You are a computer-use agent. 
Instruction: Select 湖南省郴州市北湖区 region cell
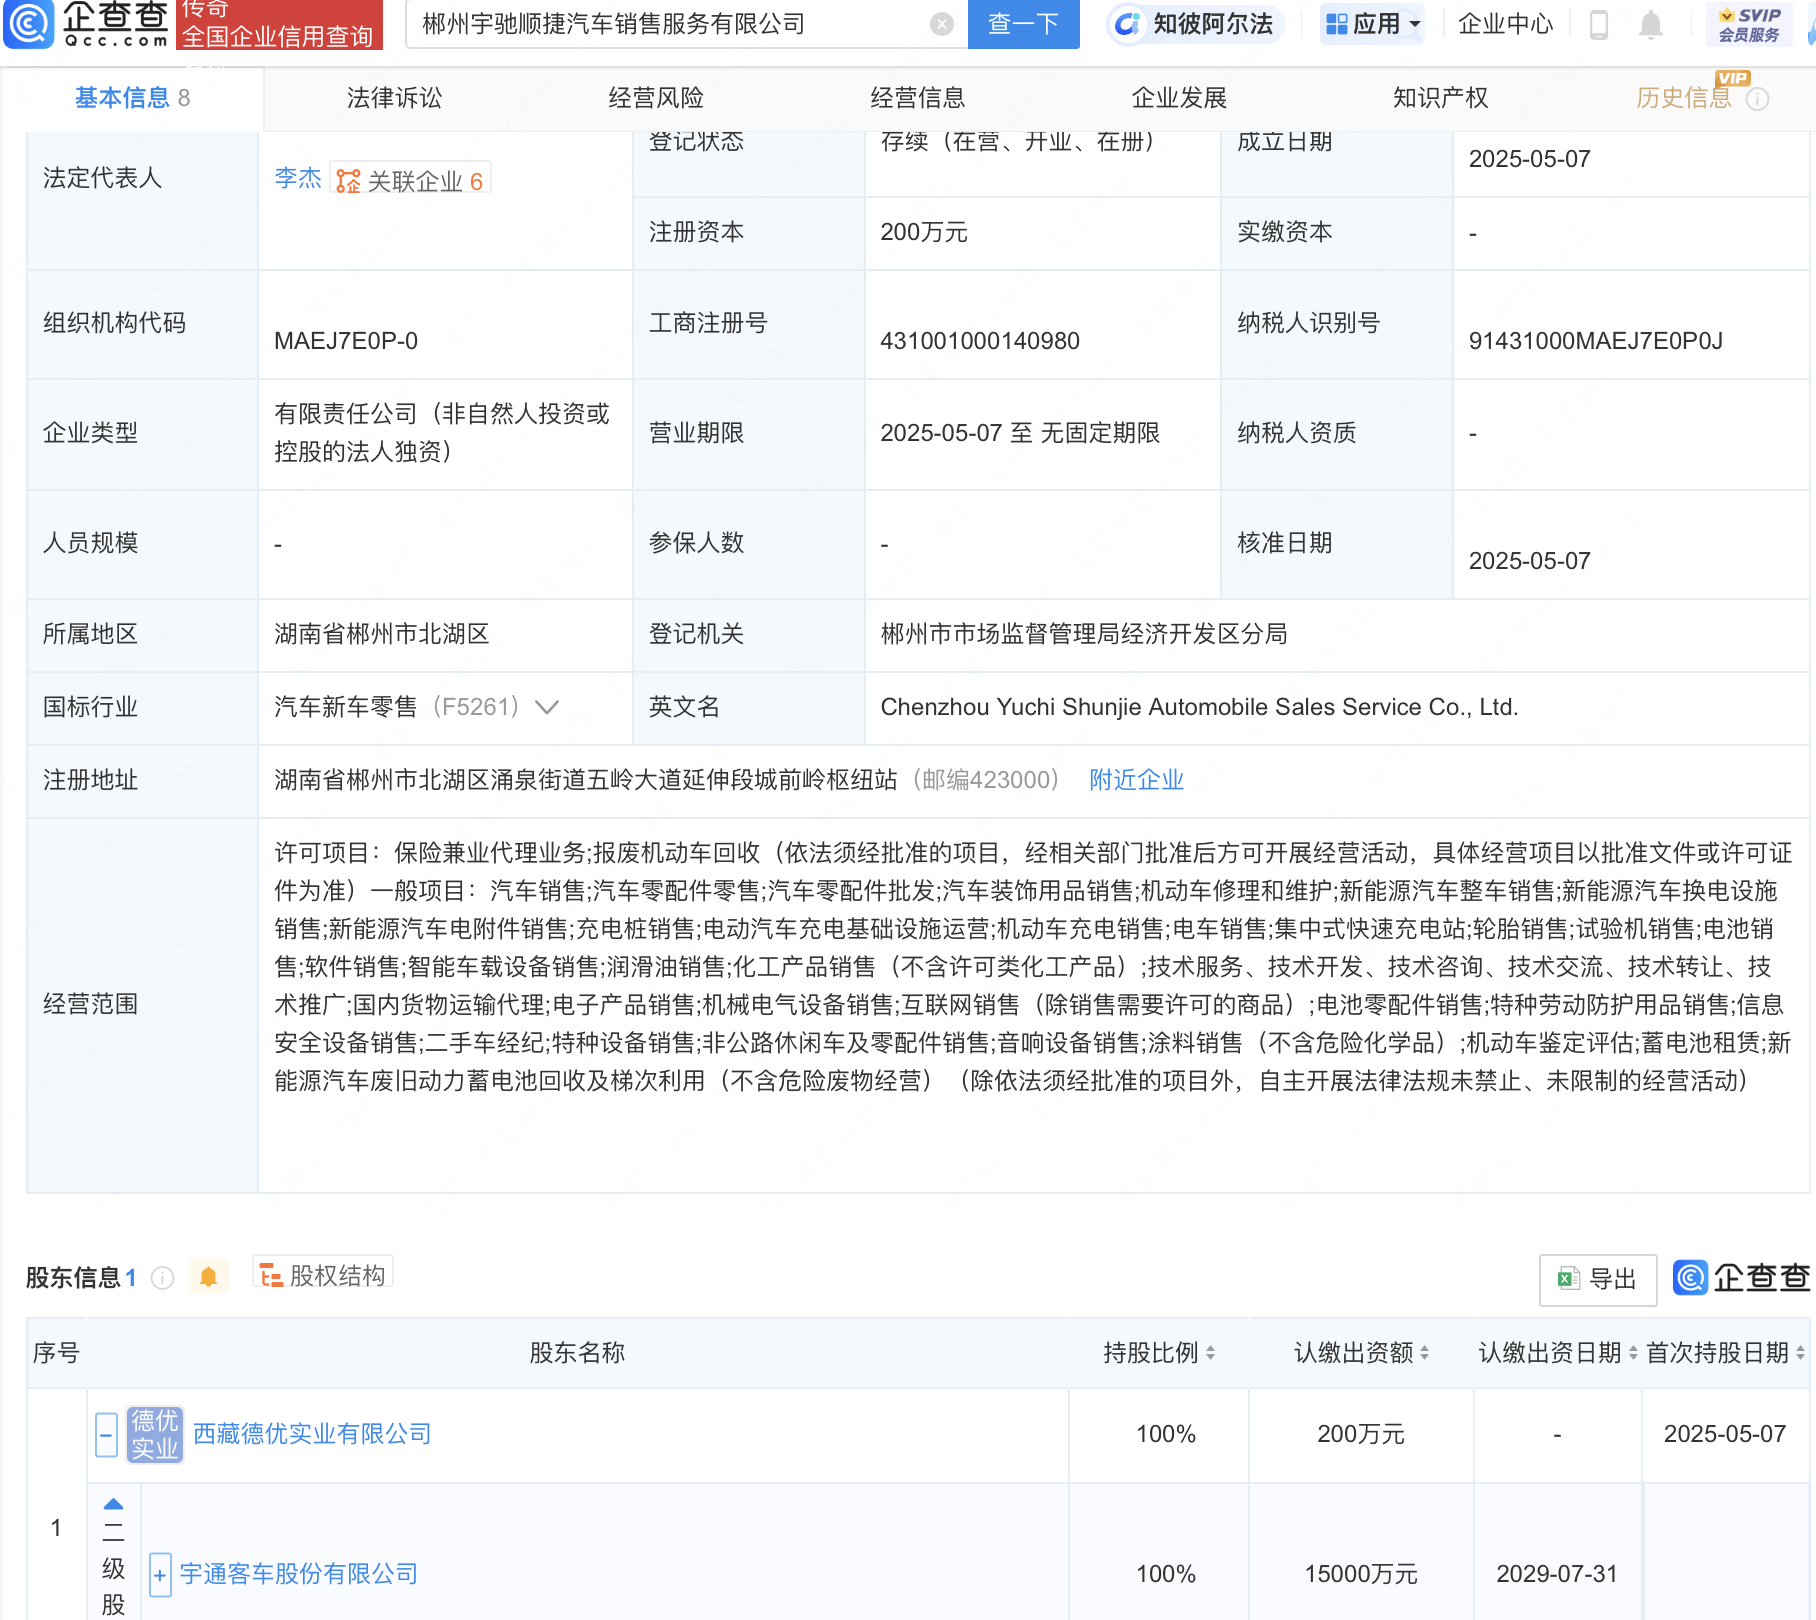(445, 635)
